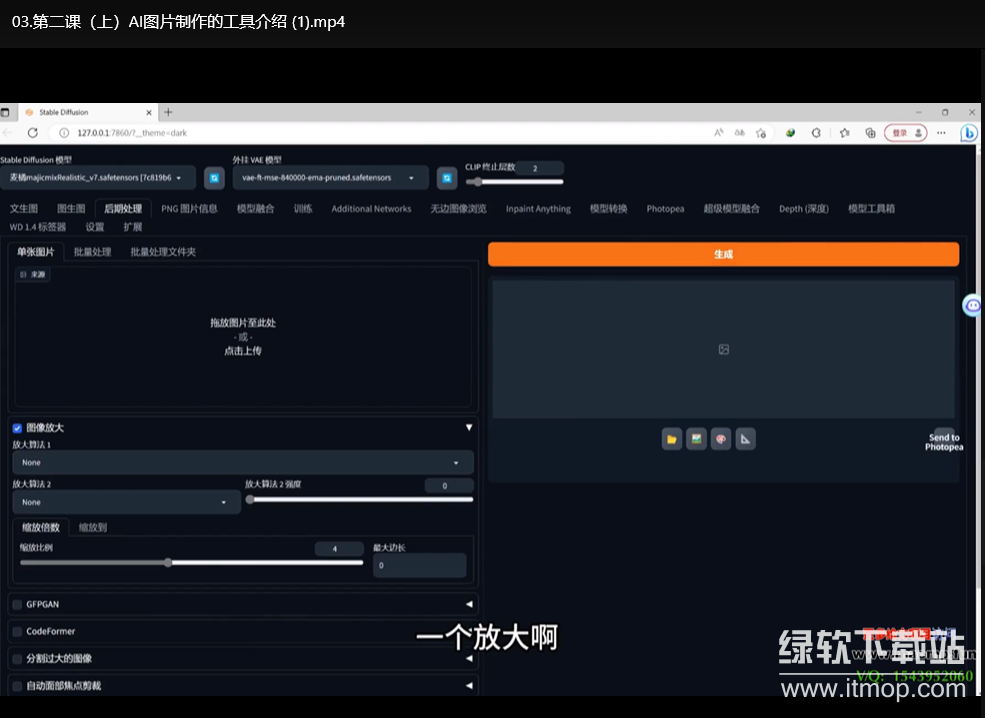Adjust the 放大算法 2 强度 slider

click(x=359, y=500)
